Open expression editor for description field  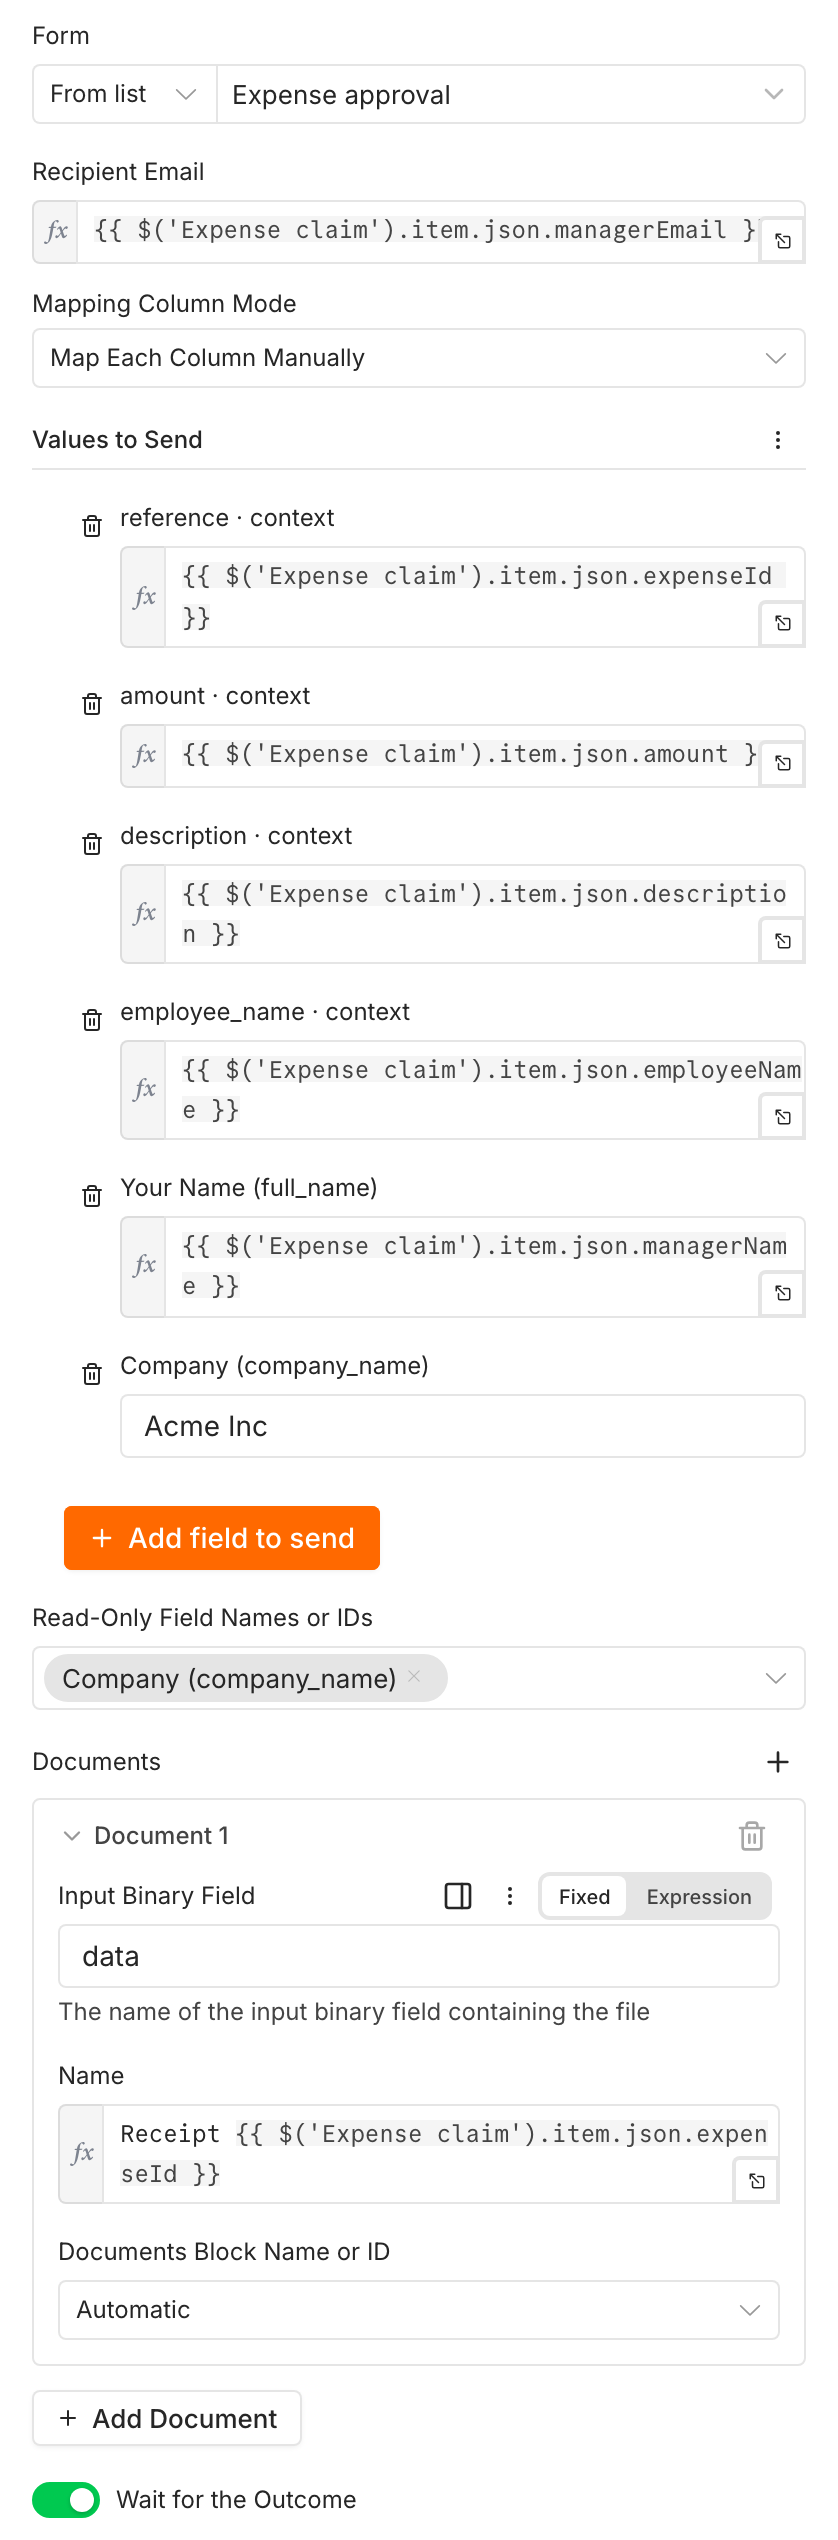[x=783, y=941]
